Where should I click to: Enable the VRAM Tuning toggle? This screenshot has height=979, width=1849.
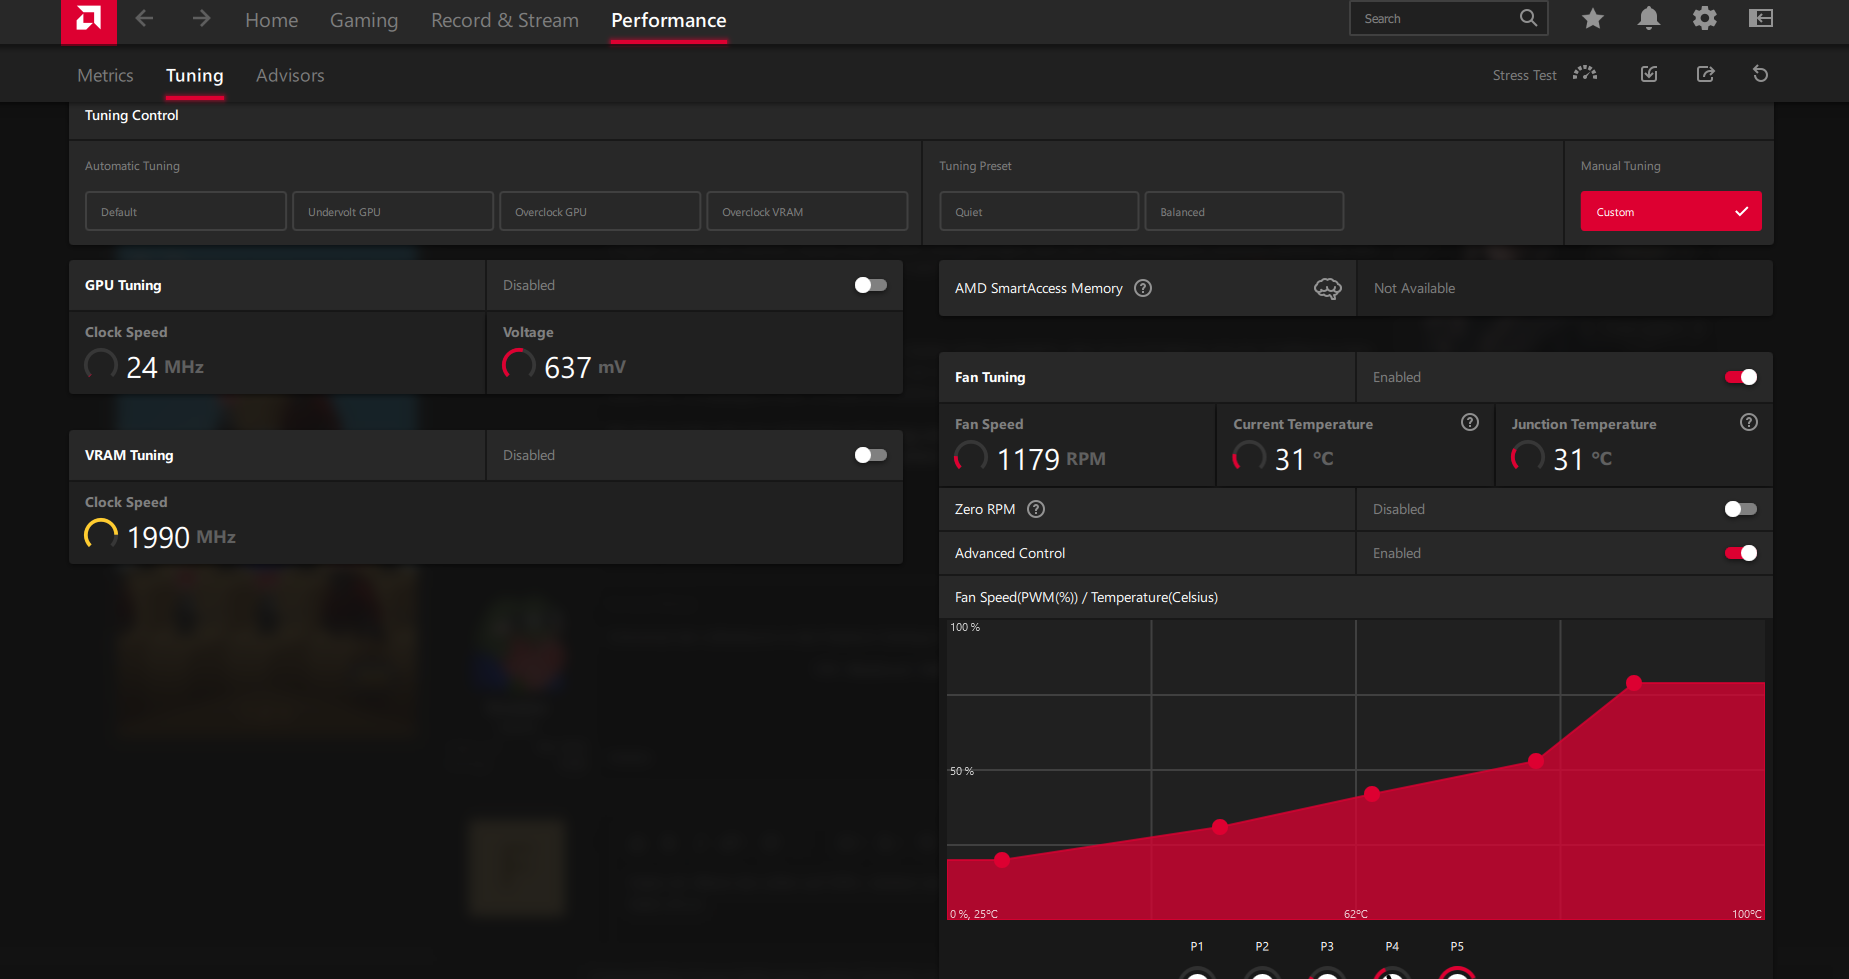pos(870,455)
